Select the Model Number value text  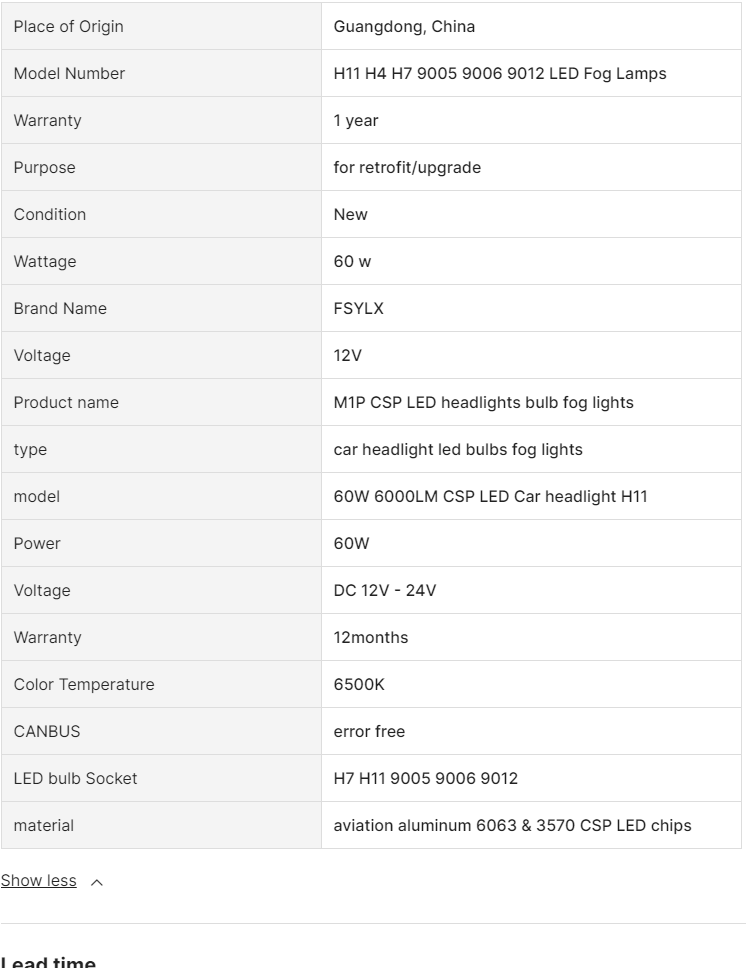[499, 74]
